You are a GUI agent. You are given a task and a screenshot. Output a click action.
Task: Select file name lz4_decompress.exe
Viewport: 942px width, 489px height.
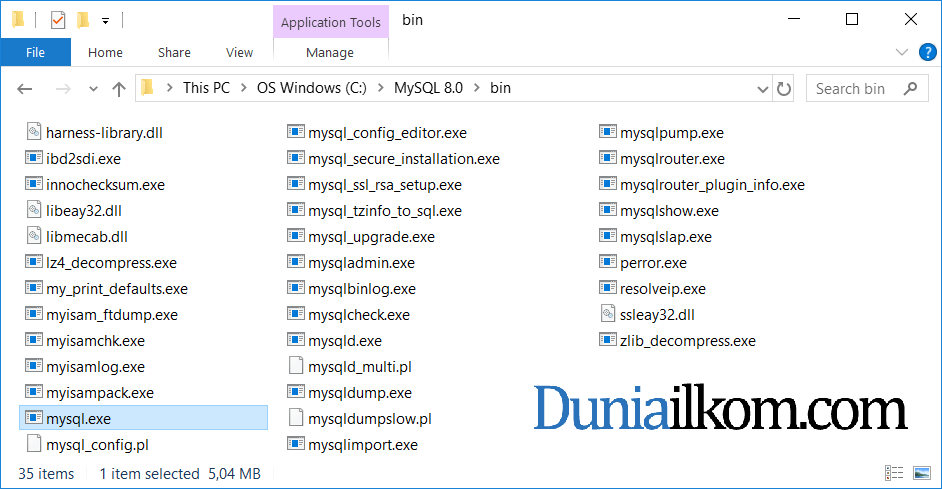click(x=112, y=263)
